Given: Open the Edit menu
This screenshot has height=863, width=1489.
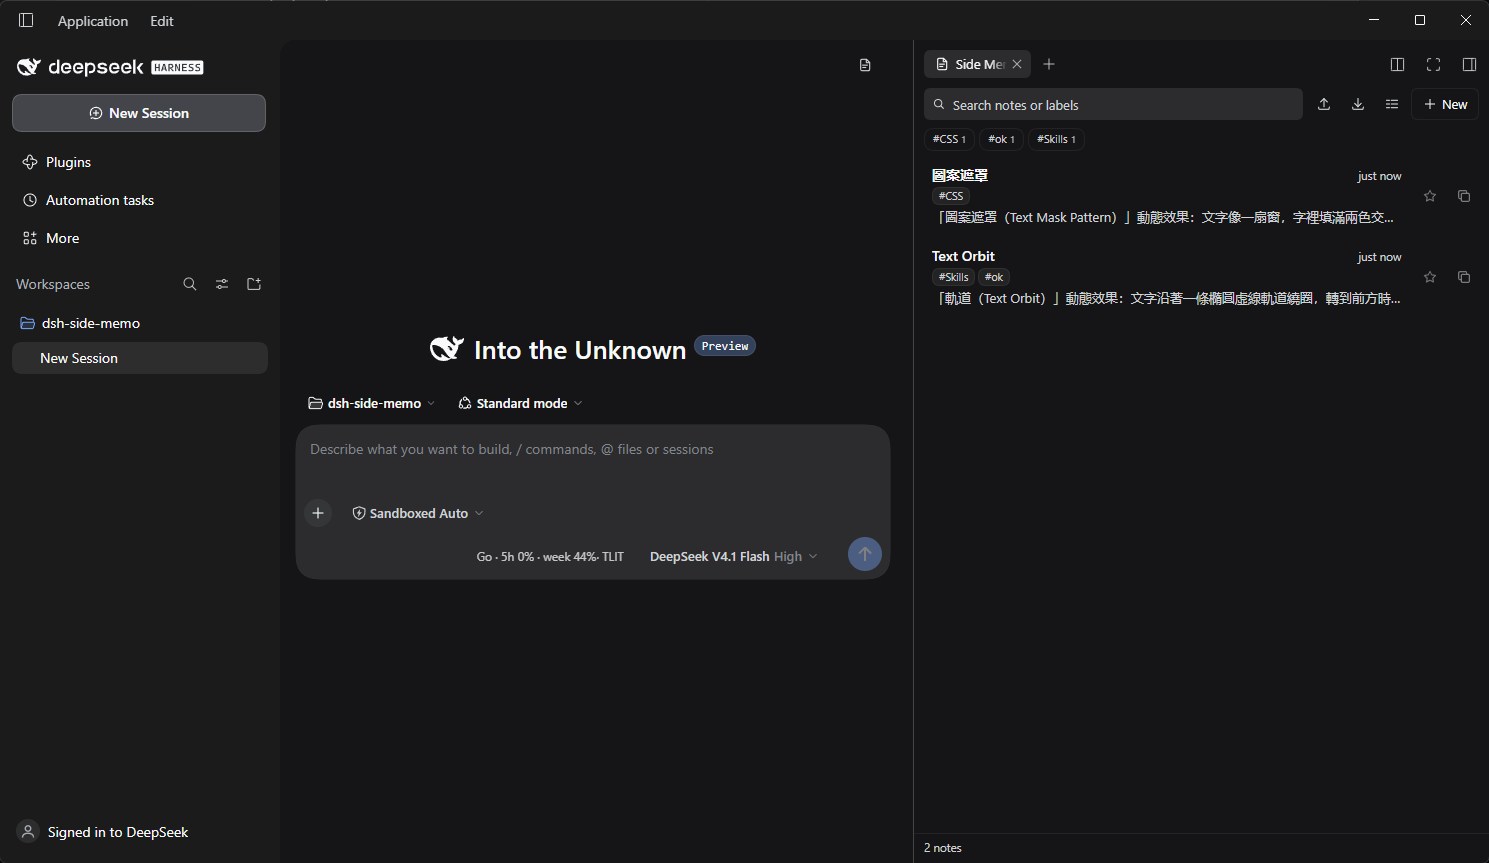Looking at the screenshot, I should (162, 21).
